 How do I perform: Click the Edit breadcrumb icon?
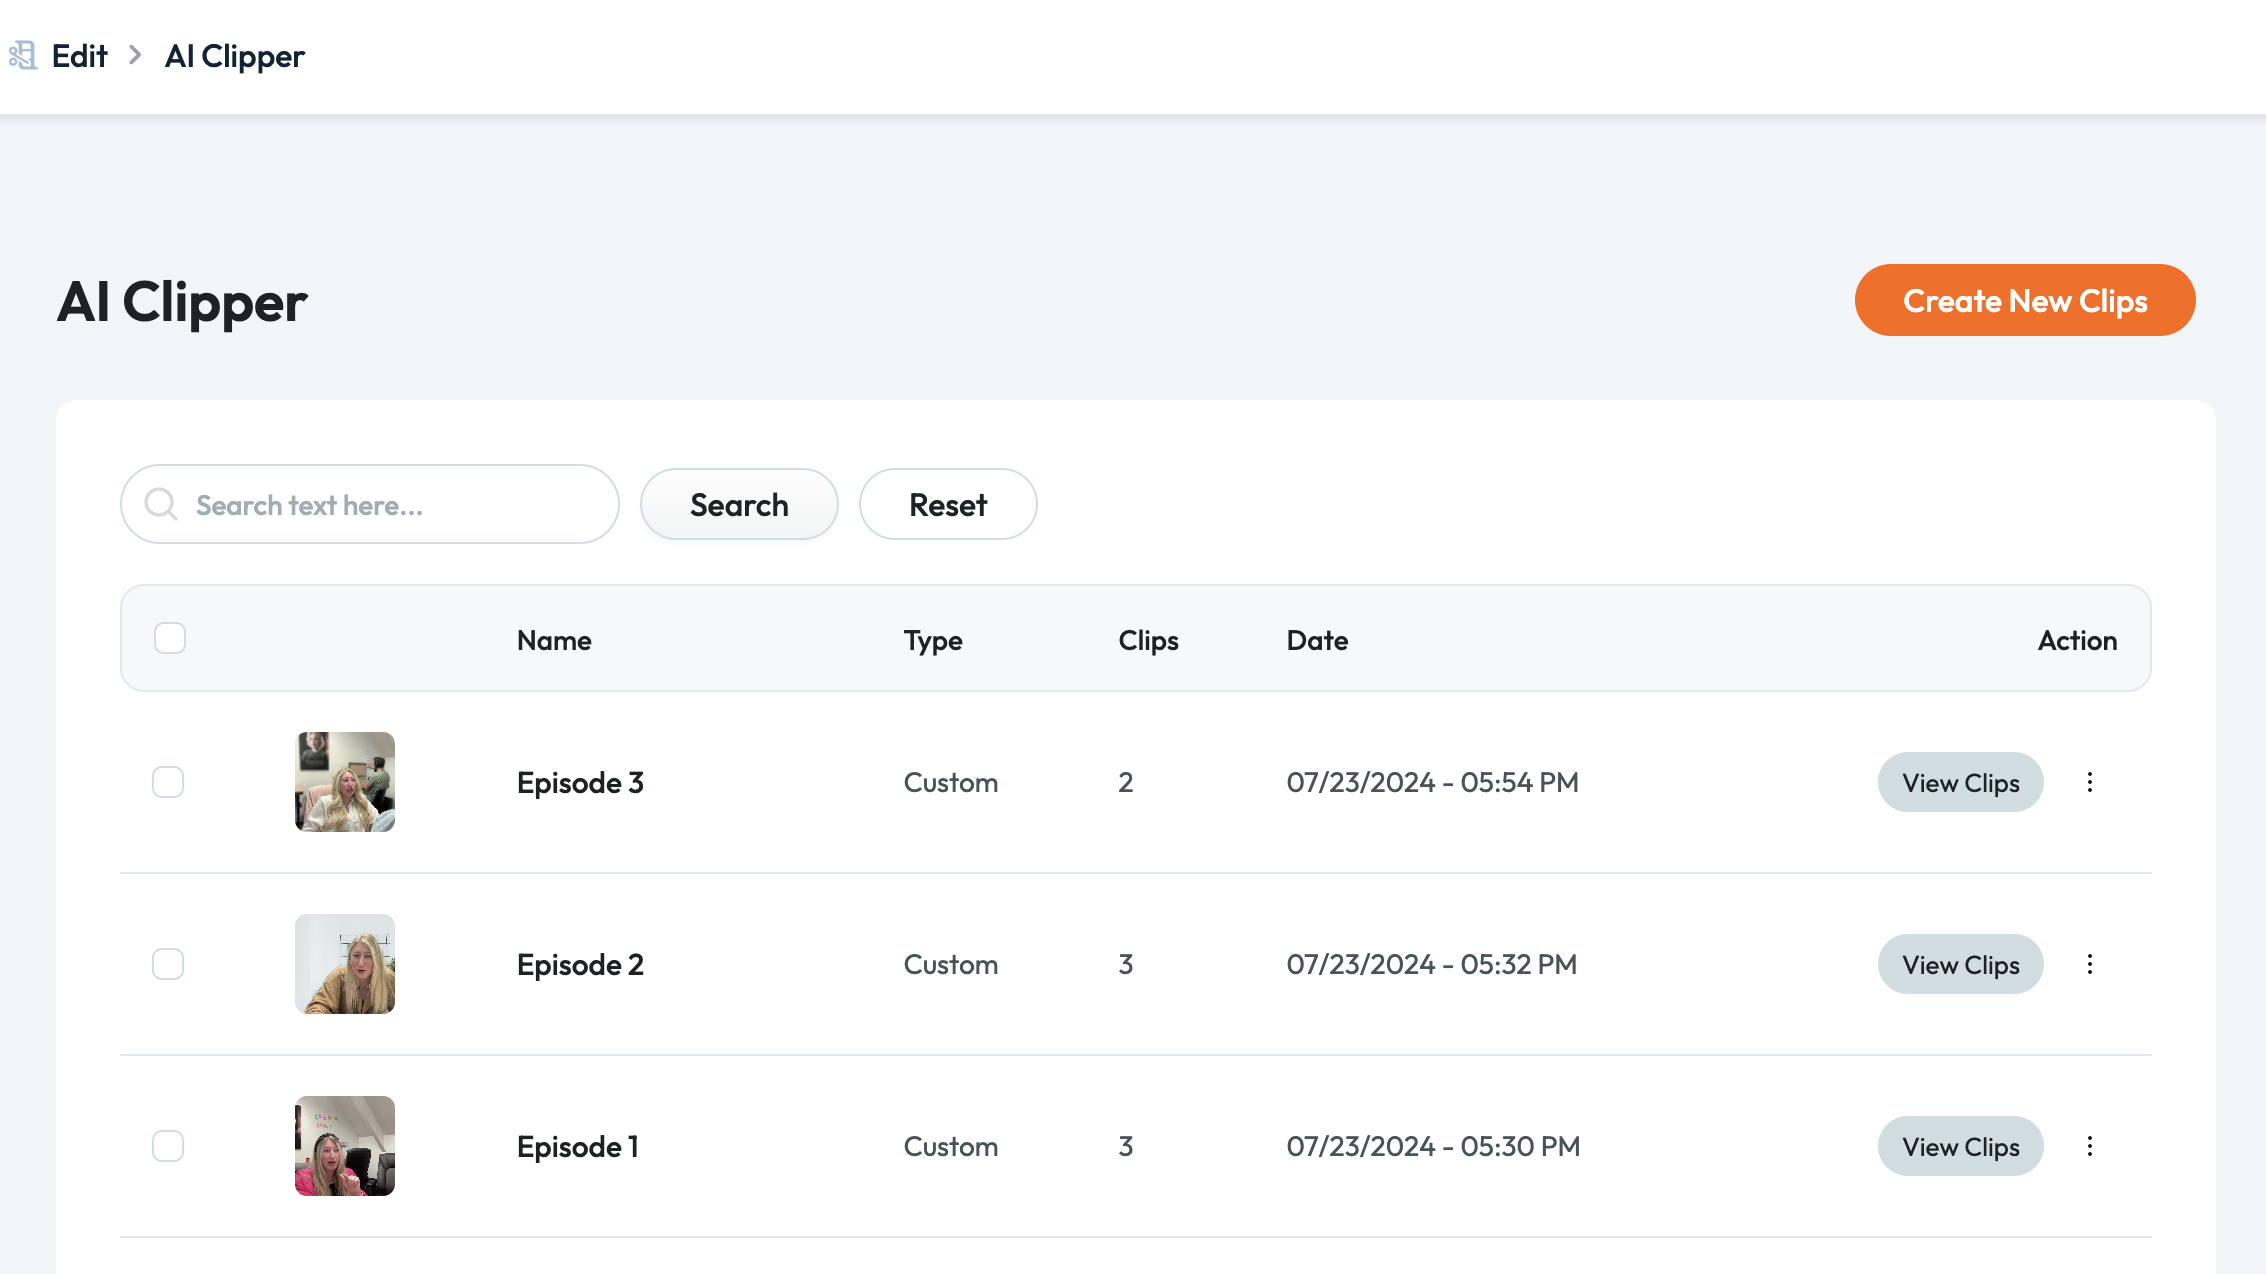coord(23,55)
